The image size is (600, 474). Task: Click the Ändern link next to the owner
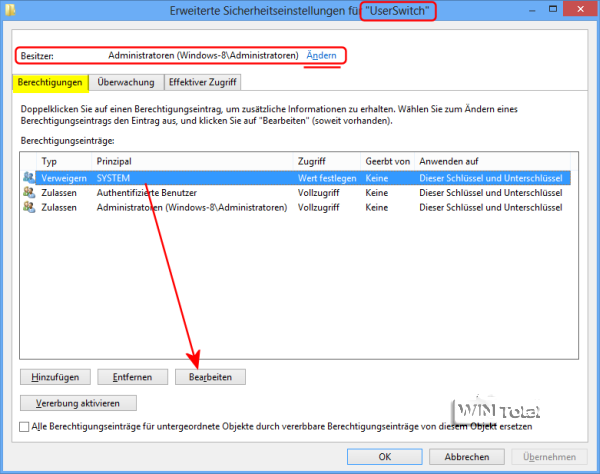(x=321, y=55)
